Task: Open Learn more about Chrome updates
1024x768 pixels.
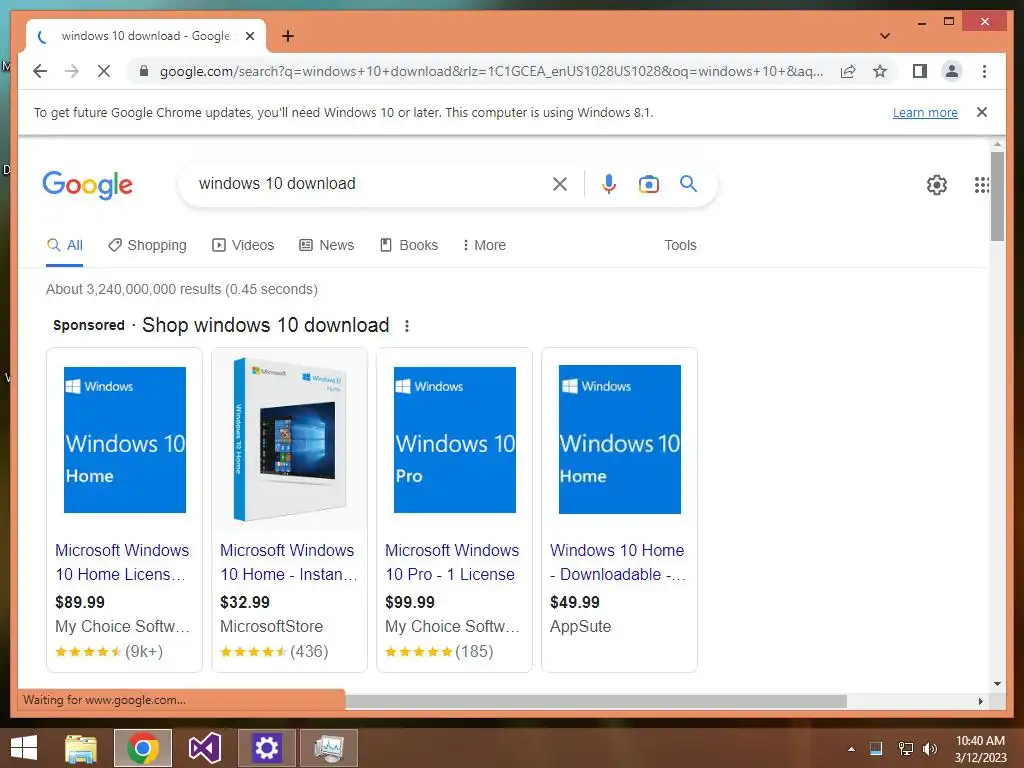Action: coord(925,112)
